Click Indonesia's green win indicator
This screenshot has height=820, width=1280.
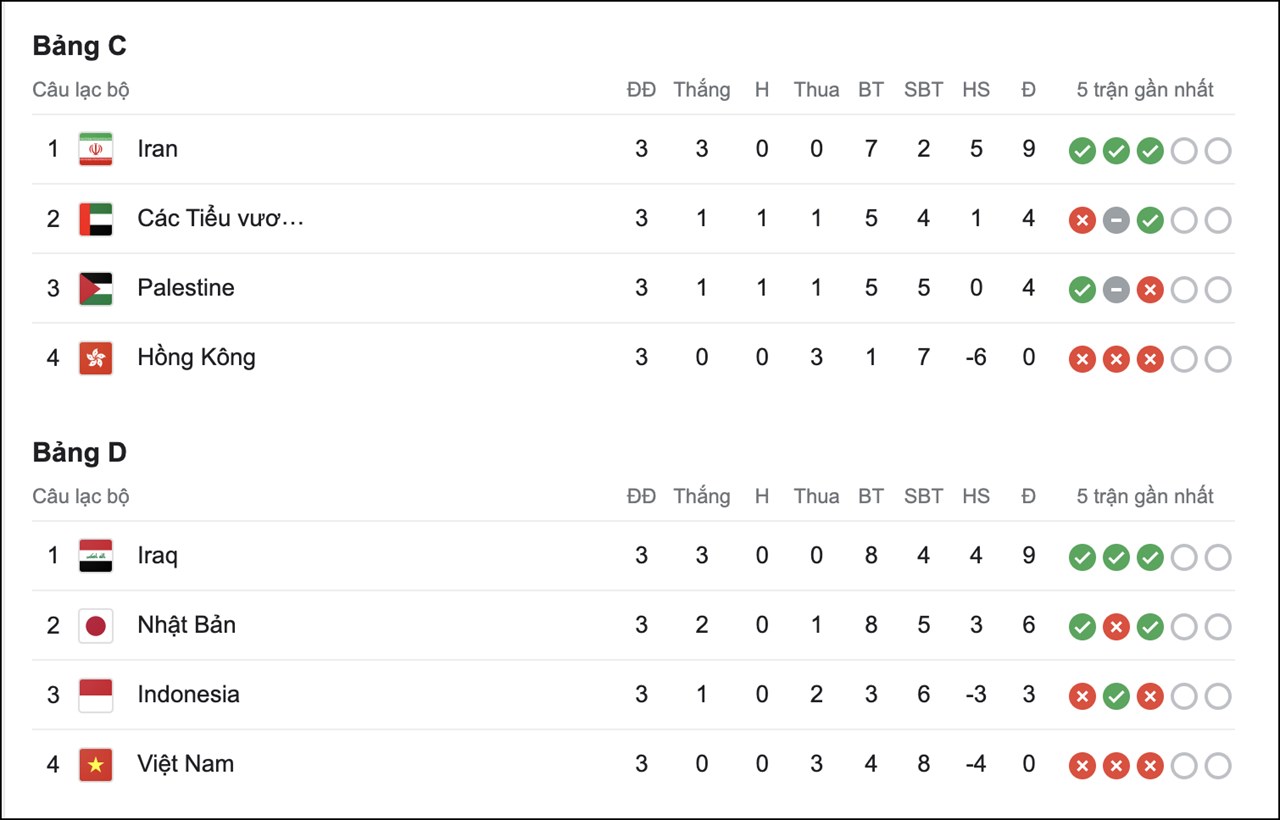click(x=1116, y=697)
